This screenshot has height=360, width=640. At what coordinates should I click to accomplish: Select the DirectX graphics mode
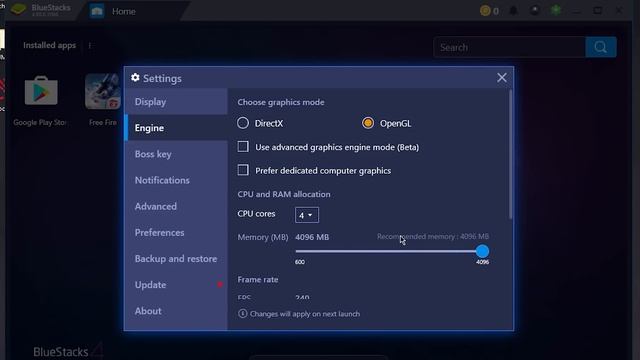[x=243, y=123]
